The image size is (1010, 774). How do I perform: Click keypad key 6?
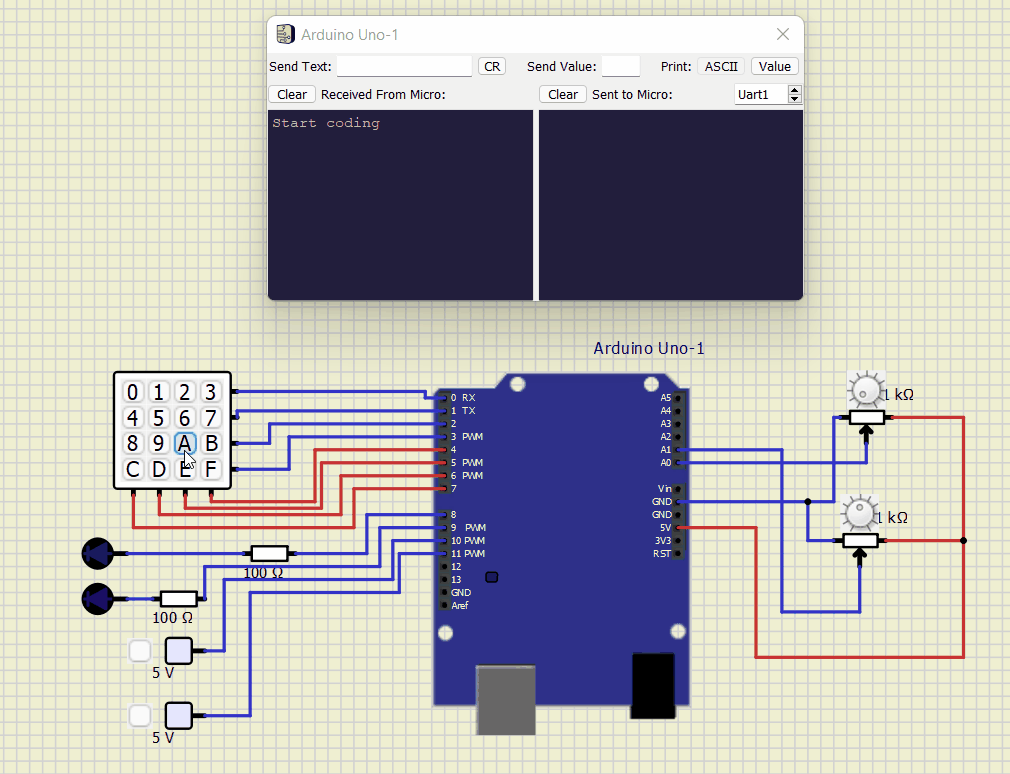[x=185, y=418]
